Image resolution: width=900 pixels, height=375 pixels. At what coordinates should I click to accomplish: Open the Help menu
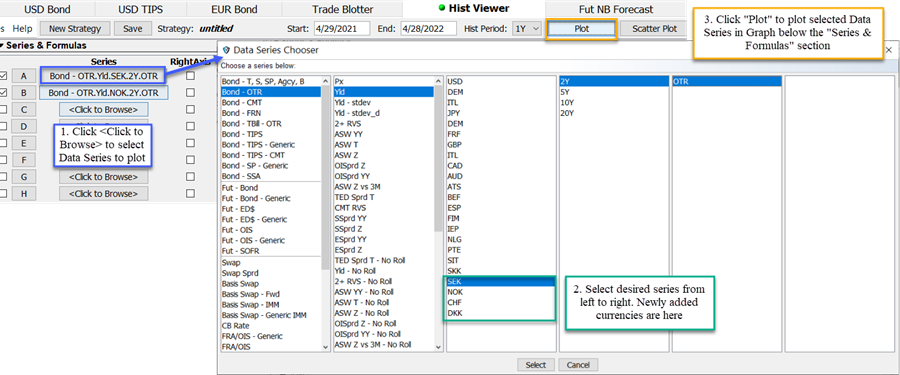(x=22, y=28)
